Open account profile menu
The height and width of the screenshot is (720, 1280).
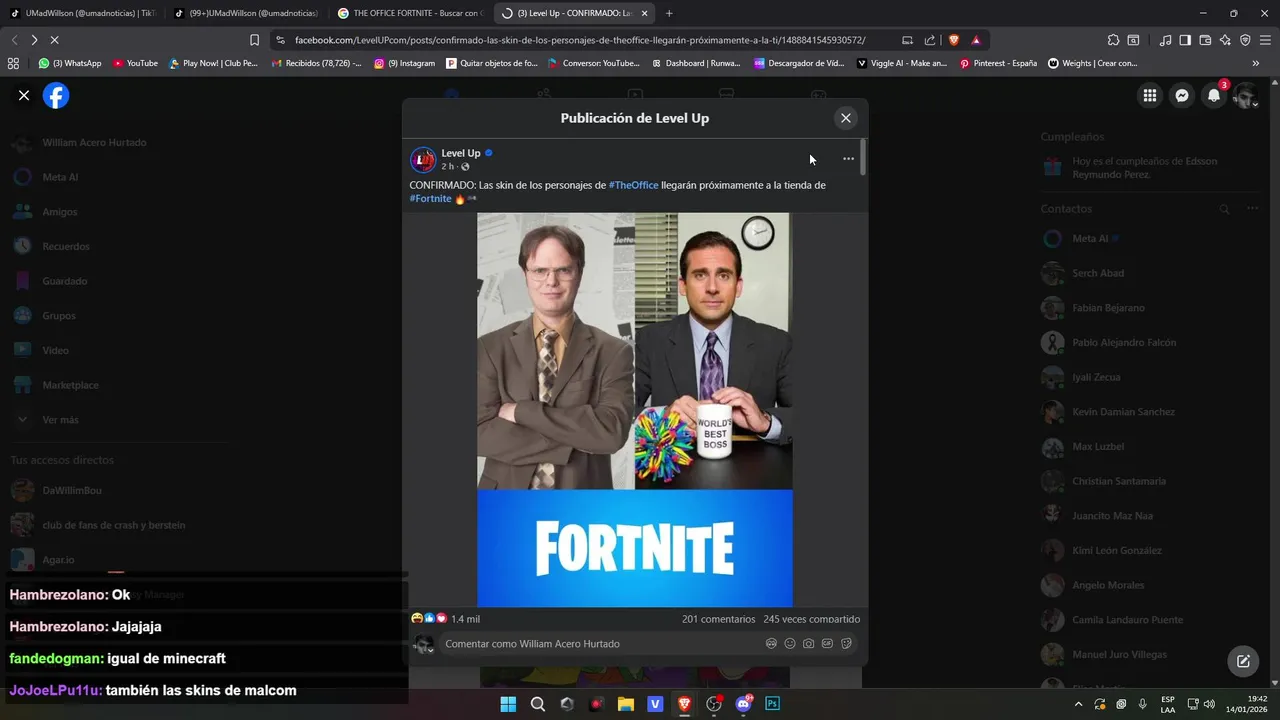pos(1245,96)
